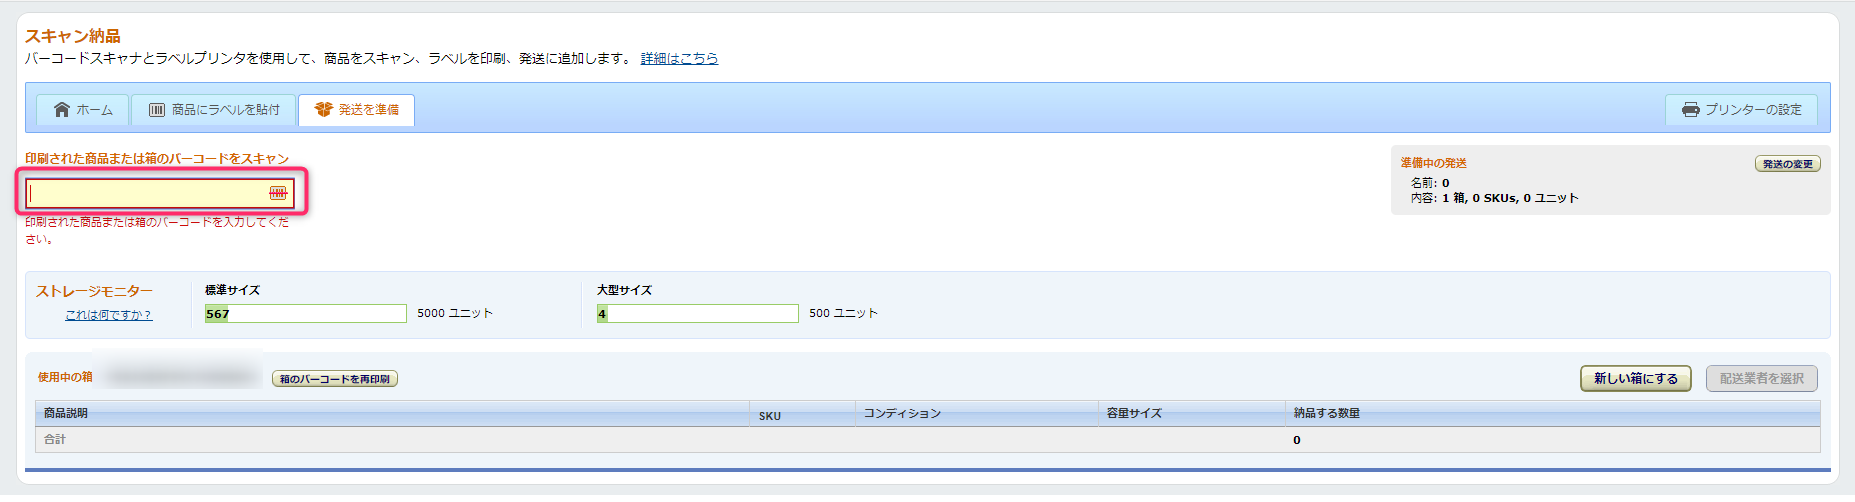This screenshot has height=502, width=1855.
Task: Click the barcode icon on 商品にラベルを貼付 tab
Action: [157, 110]
